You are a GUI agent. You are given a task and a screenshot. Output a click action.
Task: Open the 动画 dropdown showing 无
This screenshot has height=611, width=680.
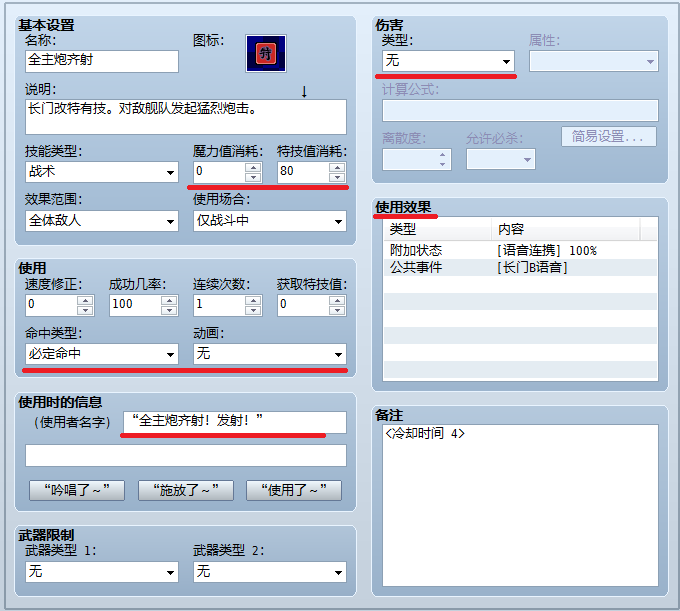tap(270, 354)
